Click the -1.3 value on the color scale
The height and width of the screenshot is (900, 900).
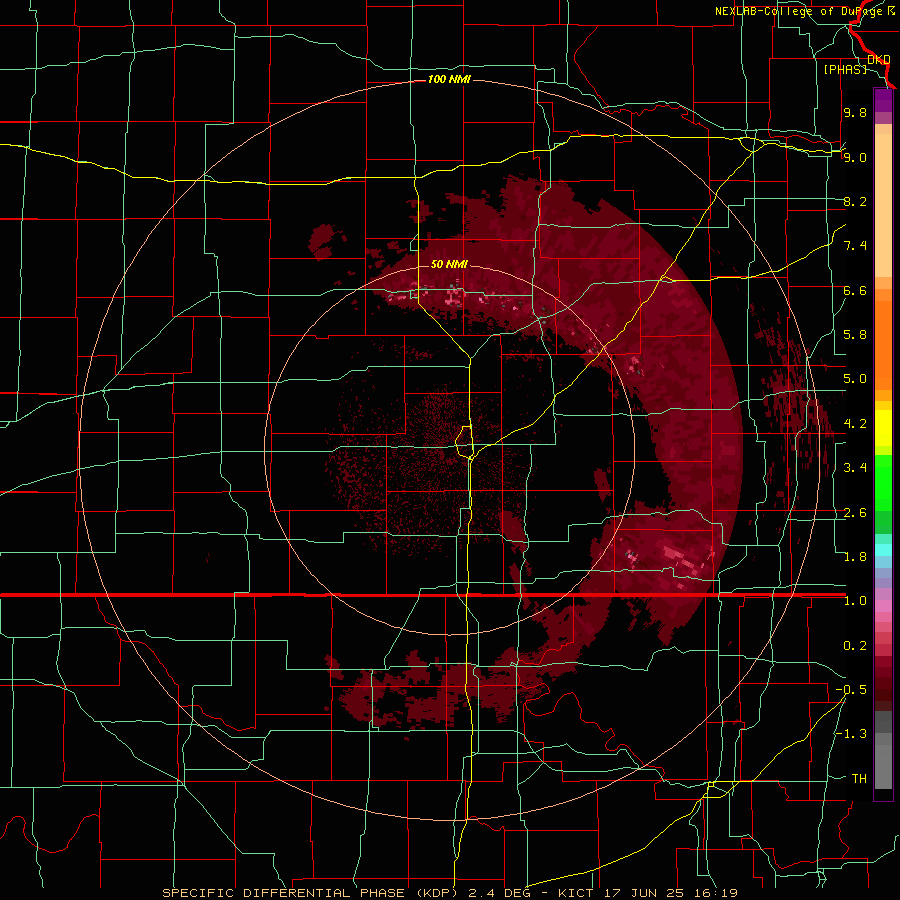851,734
